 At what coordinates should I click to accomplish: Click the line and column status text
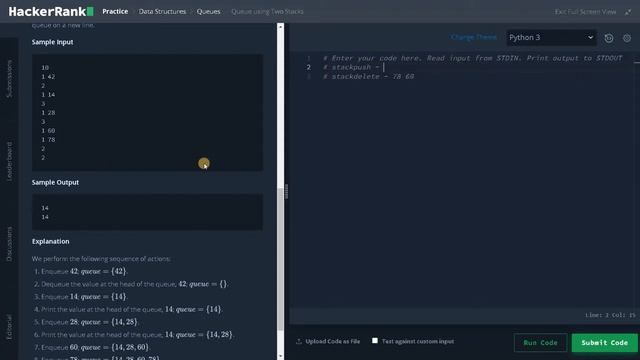click(610, 315)
